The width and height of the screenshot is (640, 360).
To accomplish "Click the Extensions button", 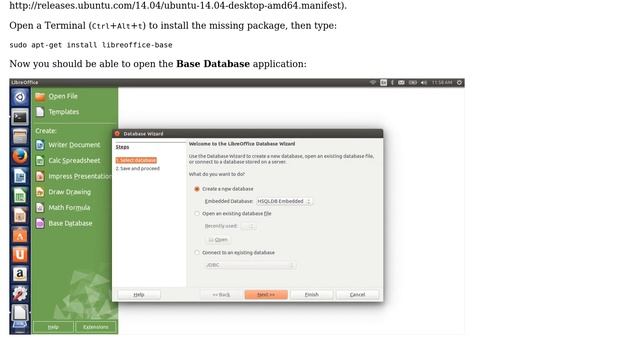I will click(96, 327).
